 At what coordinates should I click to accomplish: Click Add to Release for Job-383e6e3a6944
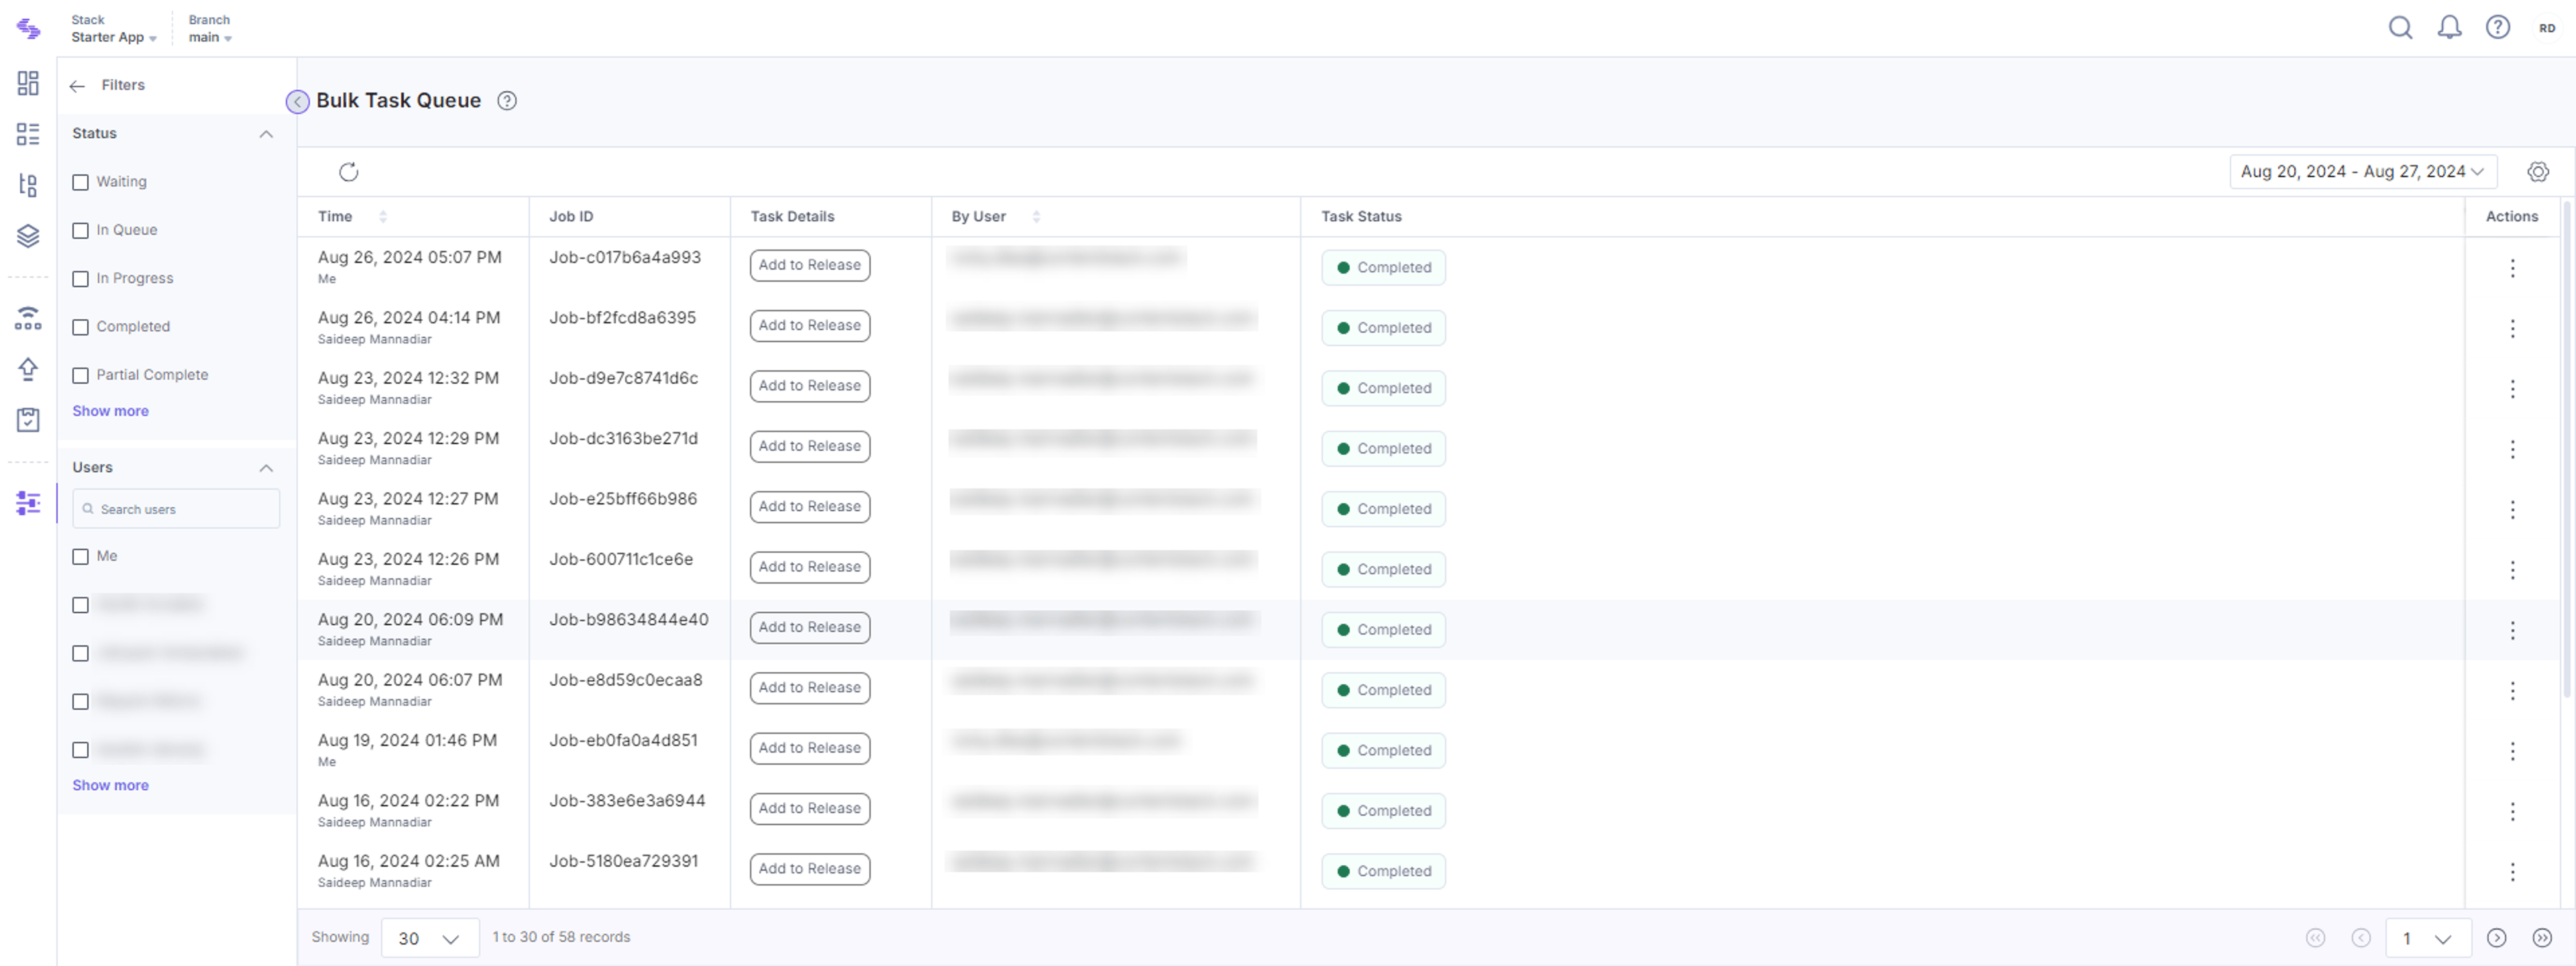[809, 808]
